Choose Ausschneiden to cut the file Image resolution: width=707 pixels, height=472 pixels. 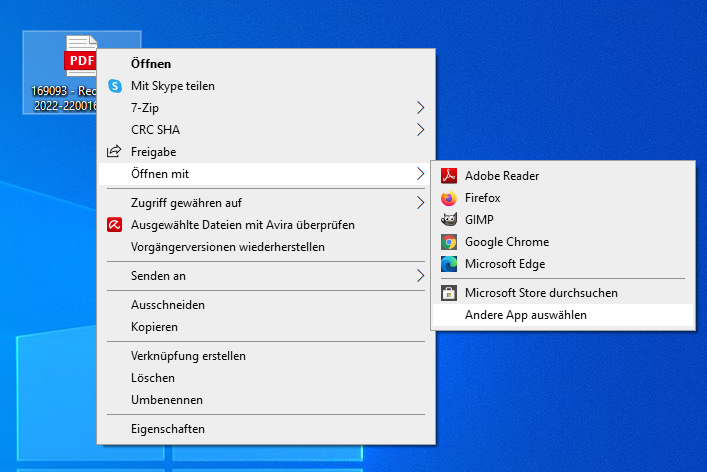[266, 305]
